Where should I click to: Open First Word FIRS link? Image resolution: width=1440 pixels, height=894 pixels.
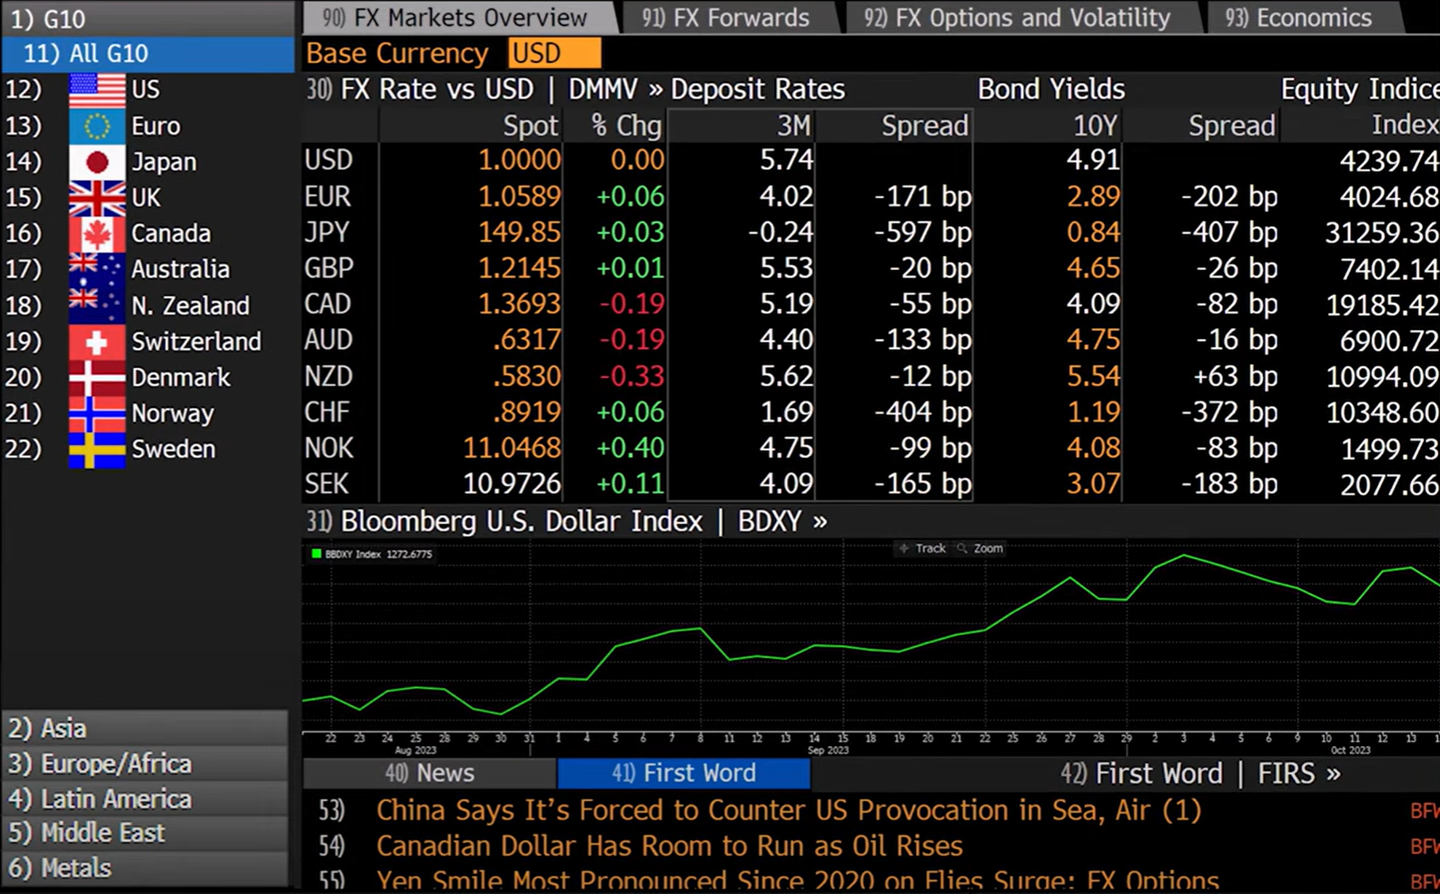pos(1200,773)
